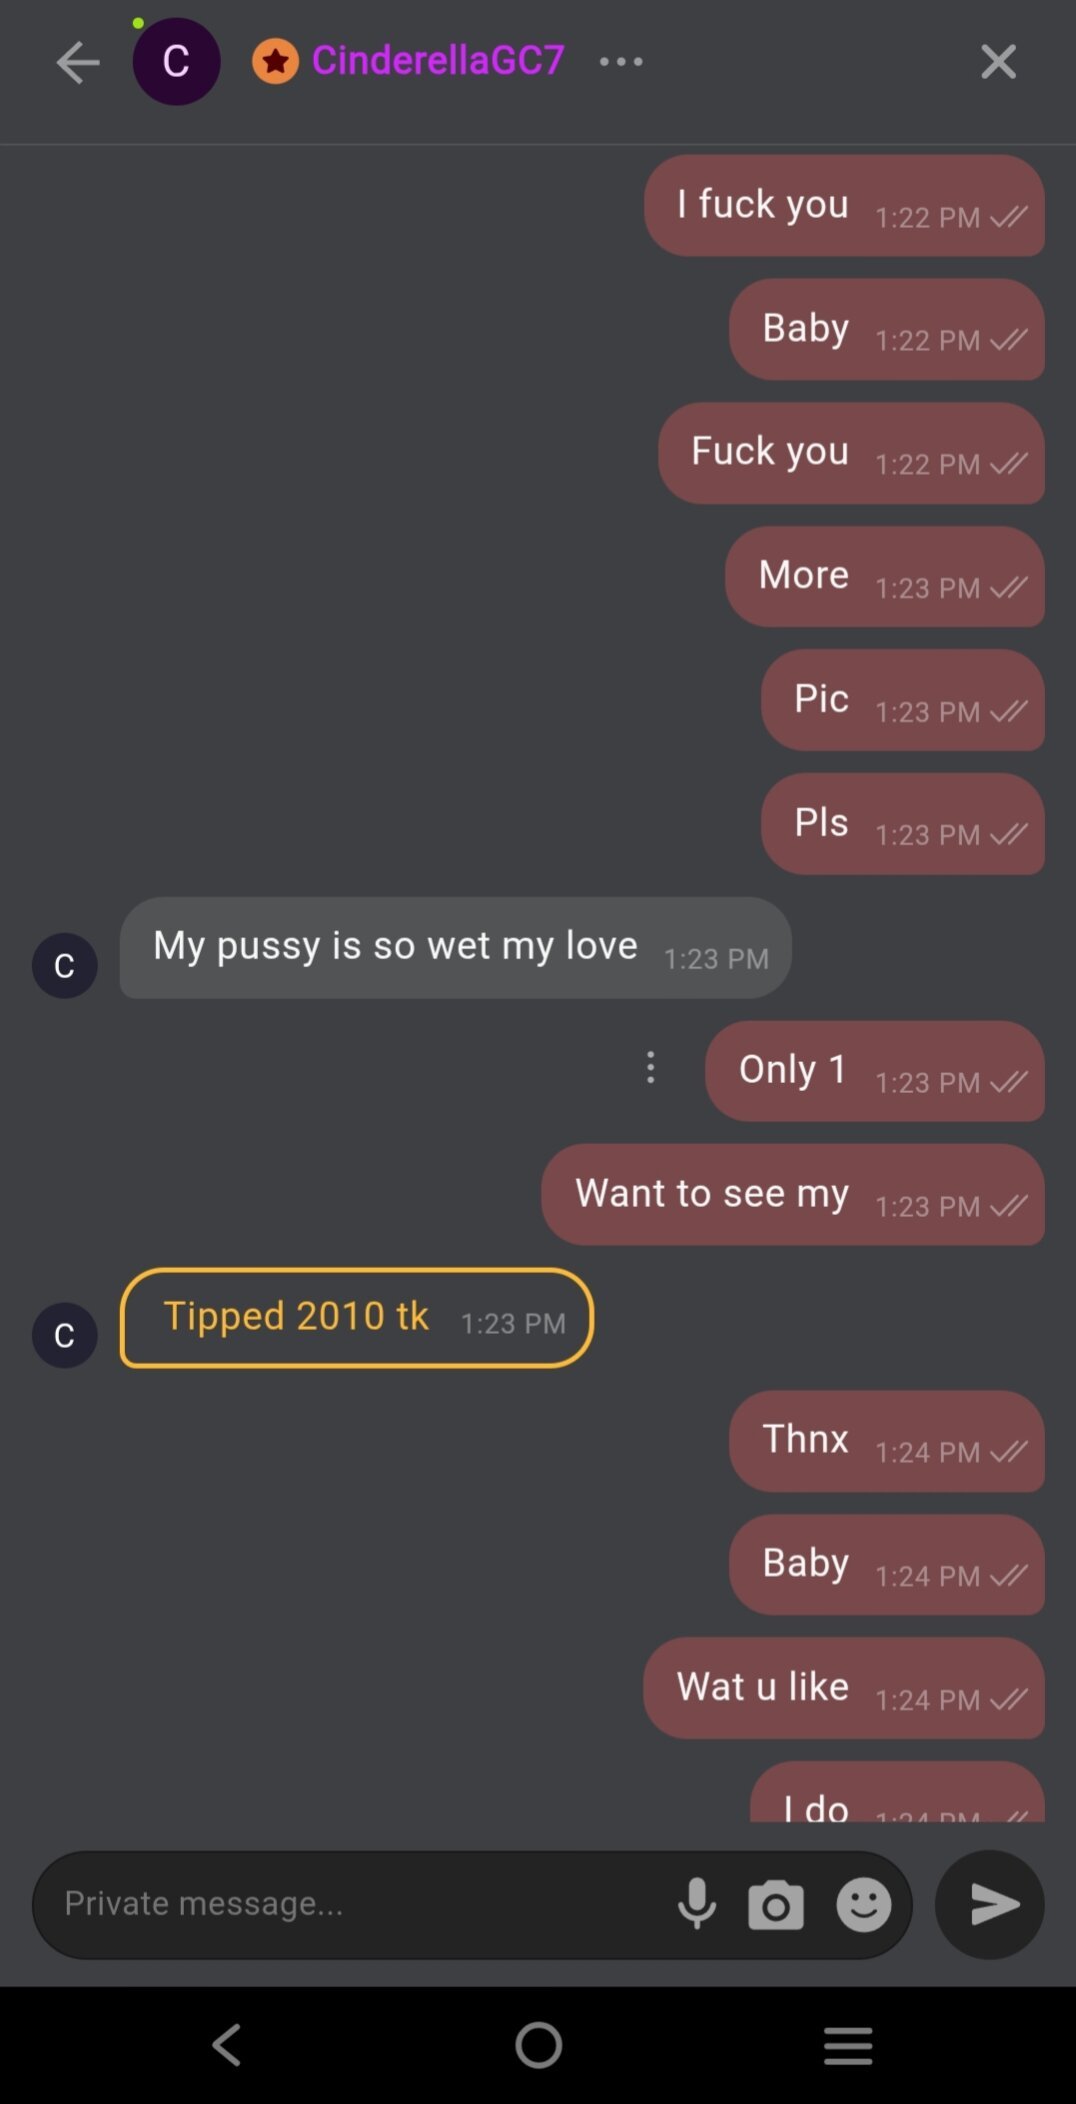The height and width of the screenshot is (2104, 1076).
Task: Tap the C avatar beside tipped message
Action: point(65,1335)
